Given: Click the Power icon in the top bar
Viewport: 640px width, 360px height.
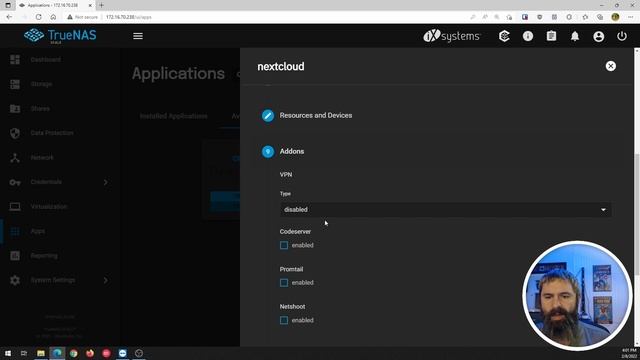Looking at the screenshot, I should pos(622,36).
